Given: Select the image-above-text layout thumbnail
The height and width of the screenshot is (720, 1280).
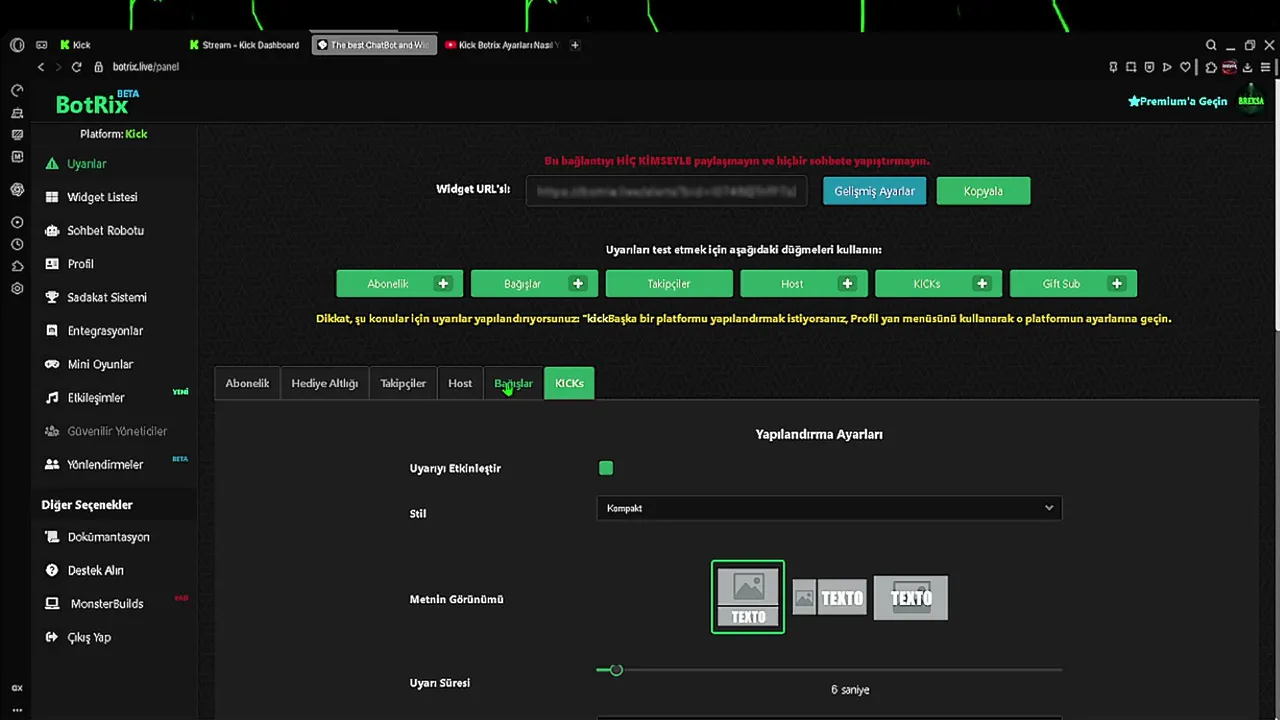Looking at the screenshot, I should pyautogui.click(x=748, y=597).
